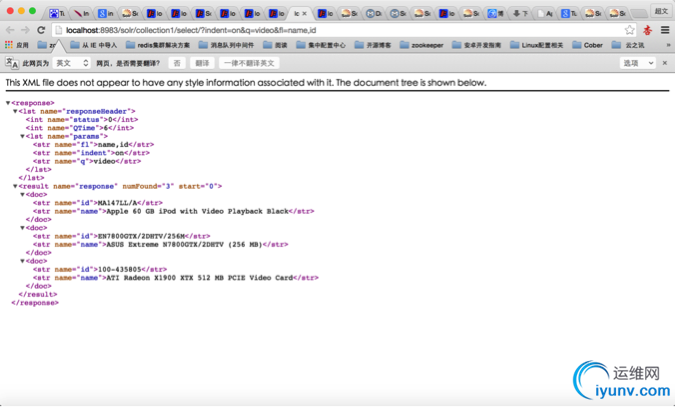Image resolution: width=676 pixels, height=407 pixels.
Task: Switch to the blue globe '博' tab
Action: click(x=495, y=14)
